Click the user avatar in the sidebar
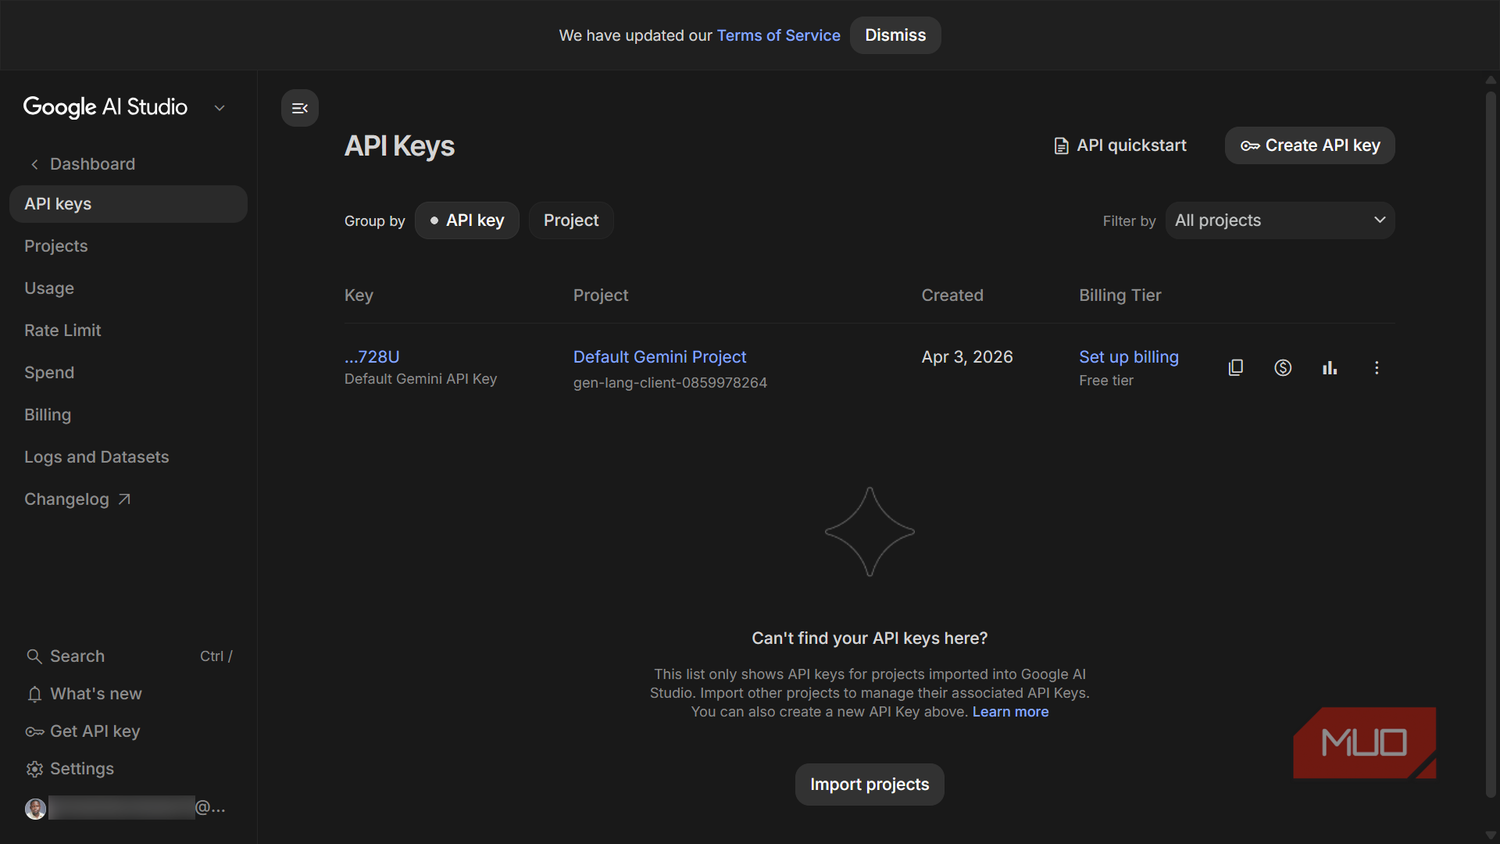 [35, 808]
